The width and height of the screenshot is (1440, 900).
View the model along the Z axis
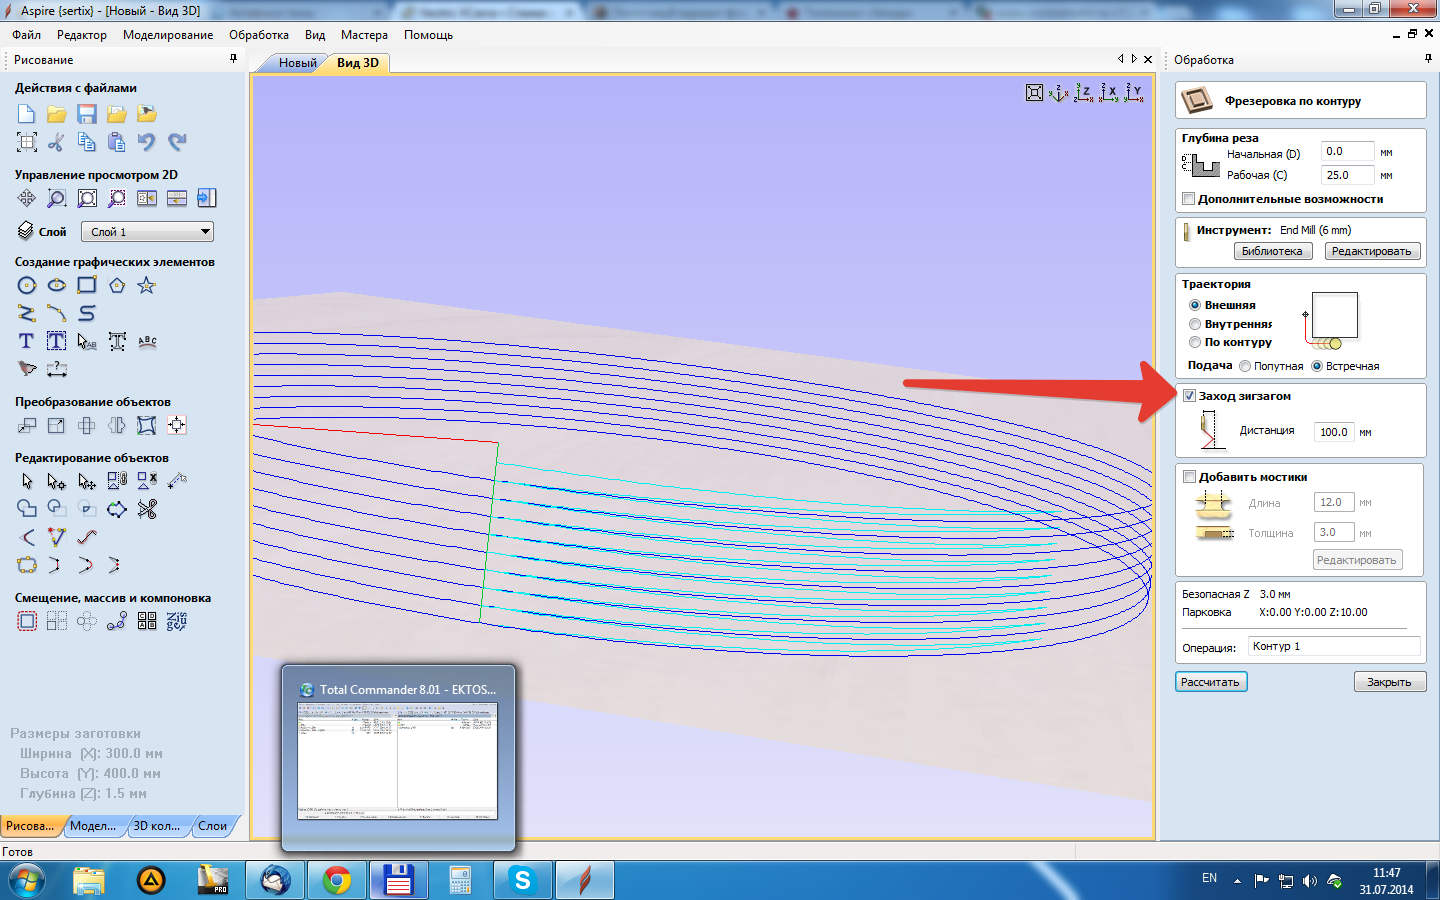click(x=1084, y=93)
